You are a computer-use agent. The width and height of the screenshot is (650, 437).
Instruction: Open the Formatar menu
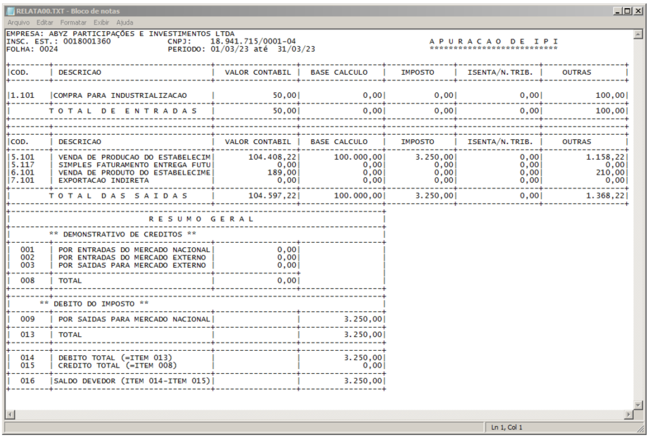click(73, 22)
